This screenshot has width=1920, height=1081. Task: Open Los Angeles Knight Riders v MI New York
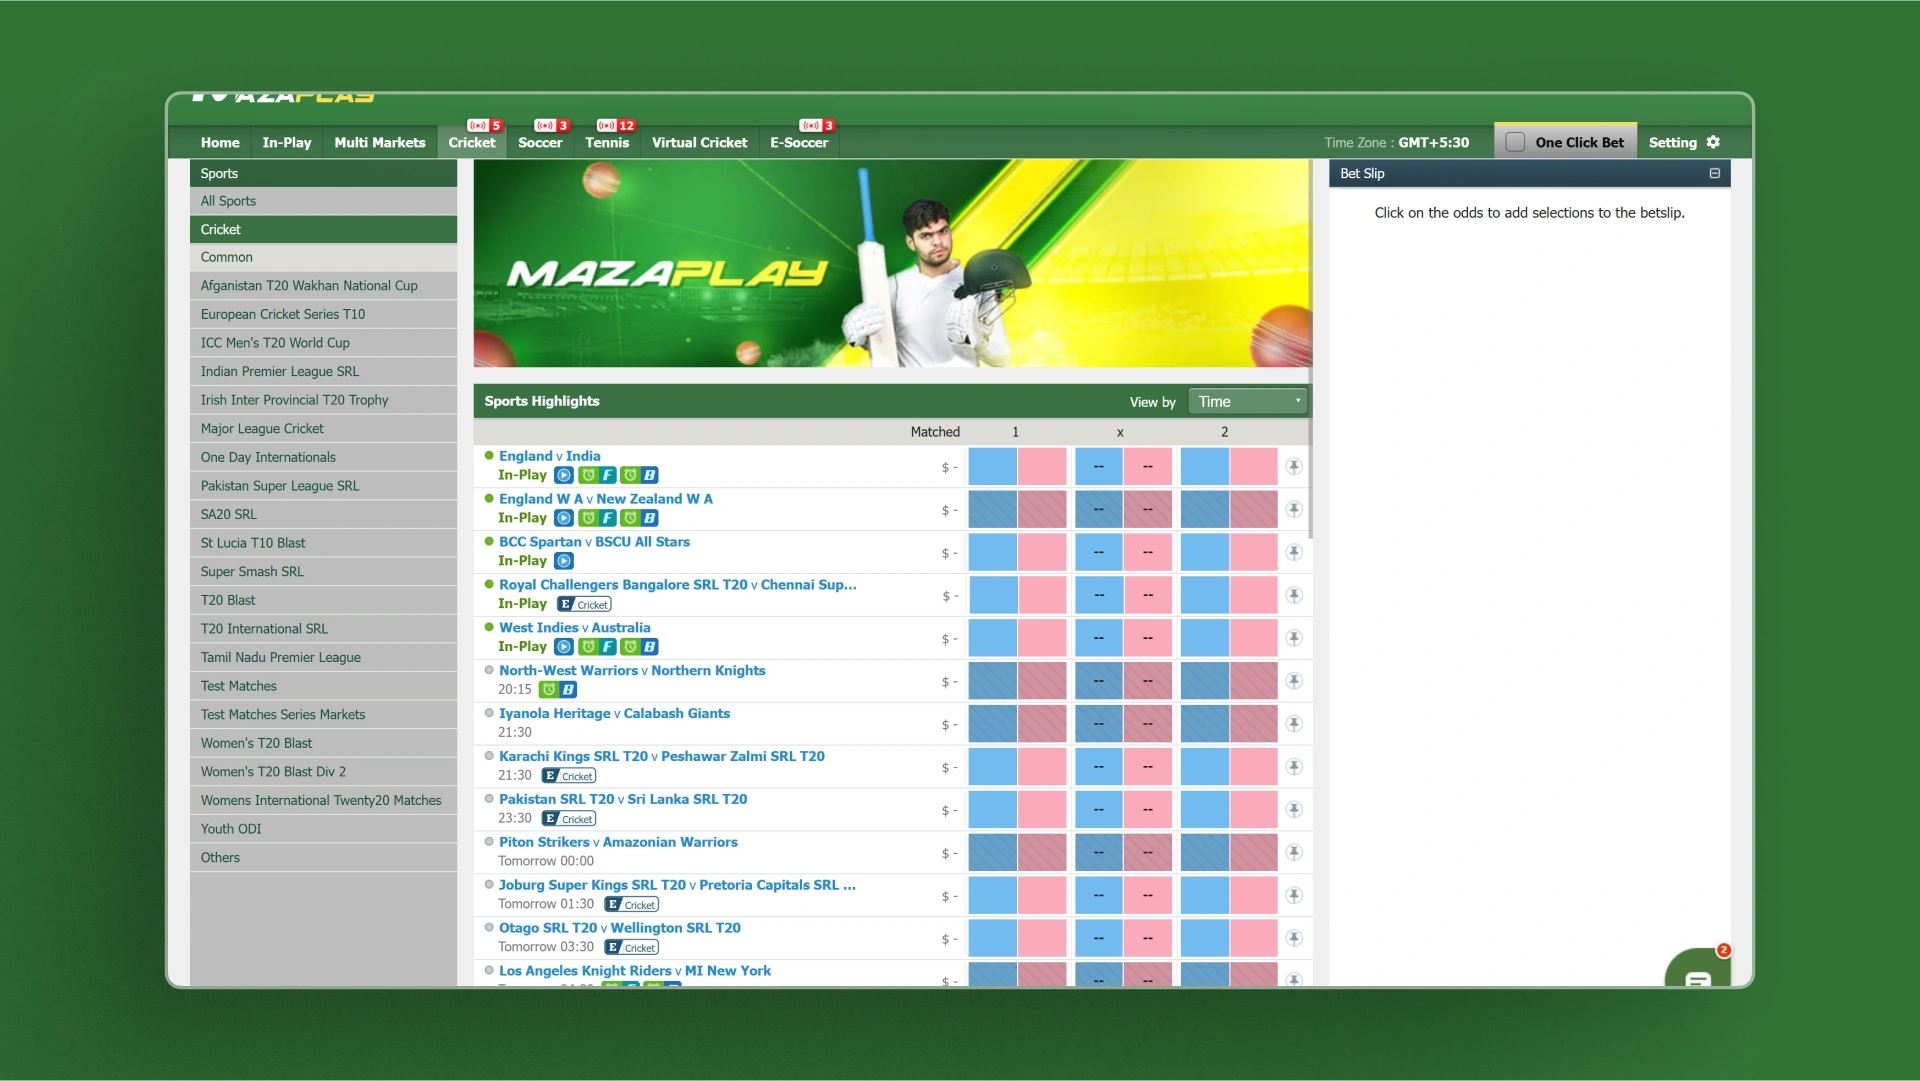(x=635, y=971)
